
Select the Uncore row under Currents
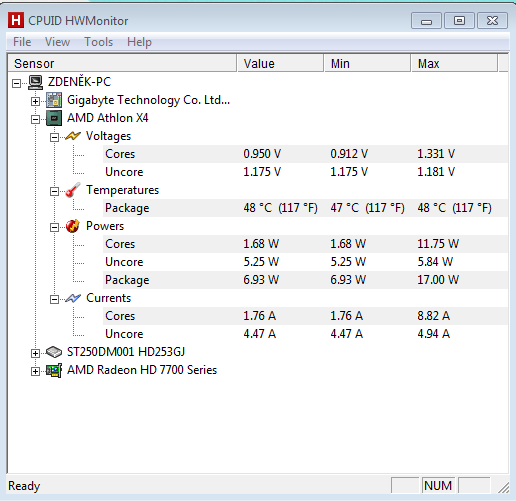[x=306, y=334]
